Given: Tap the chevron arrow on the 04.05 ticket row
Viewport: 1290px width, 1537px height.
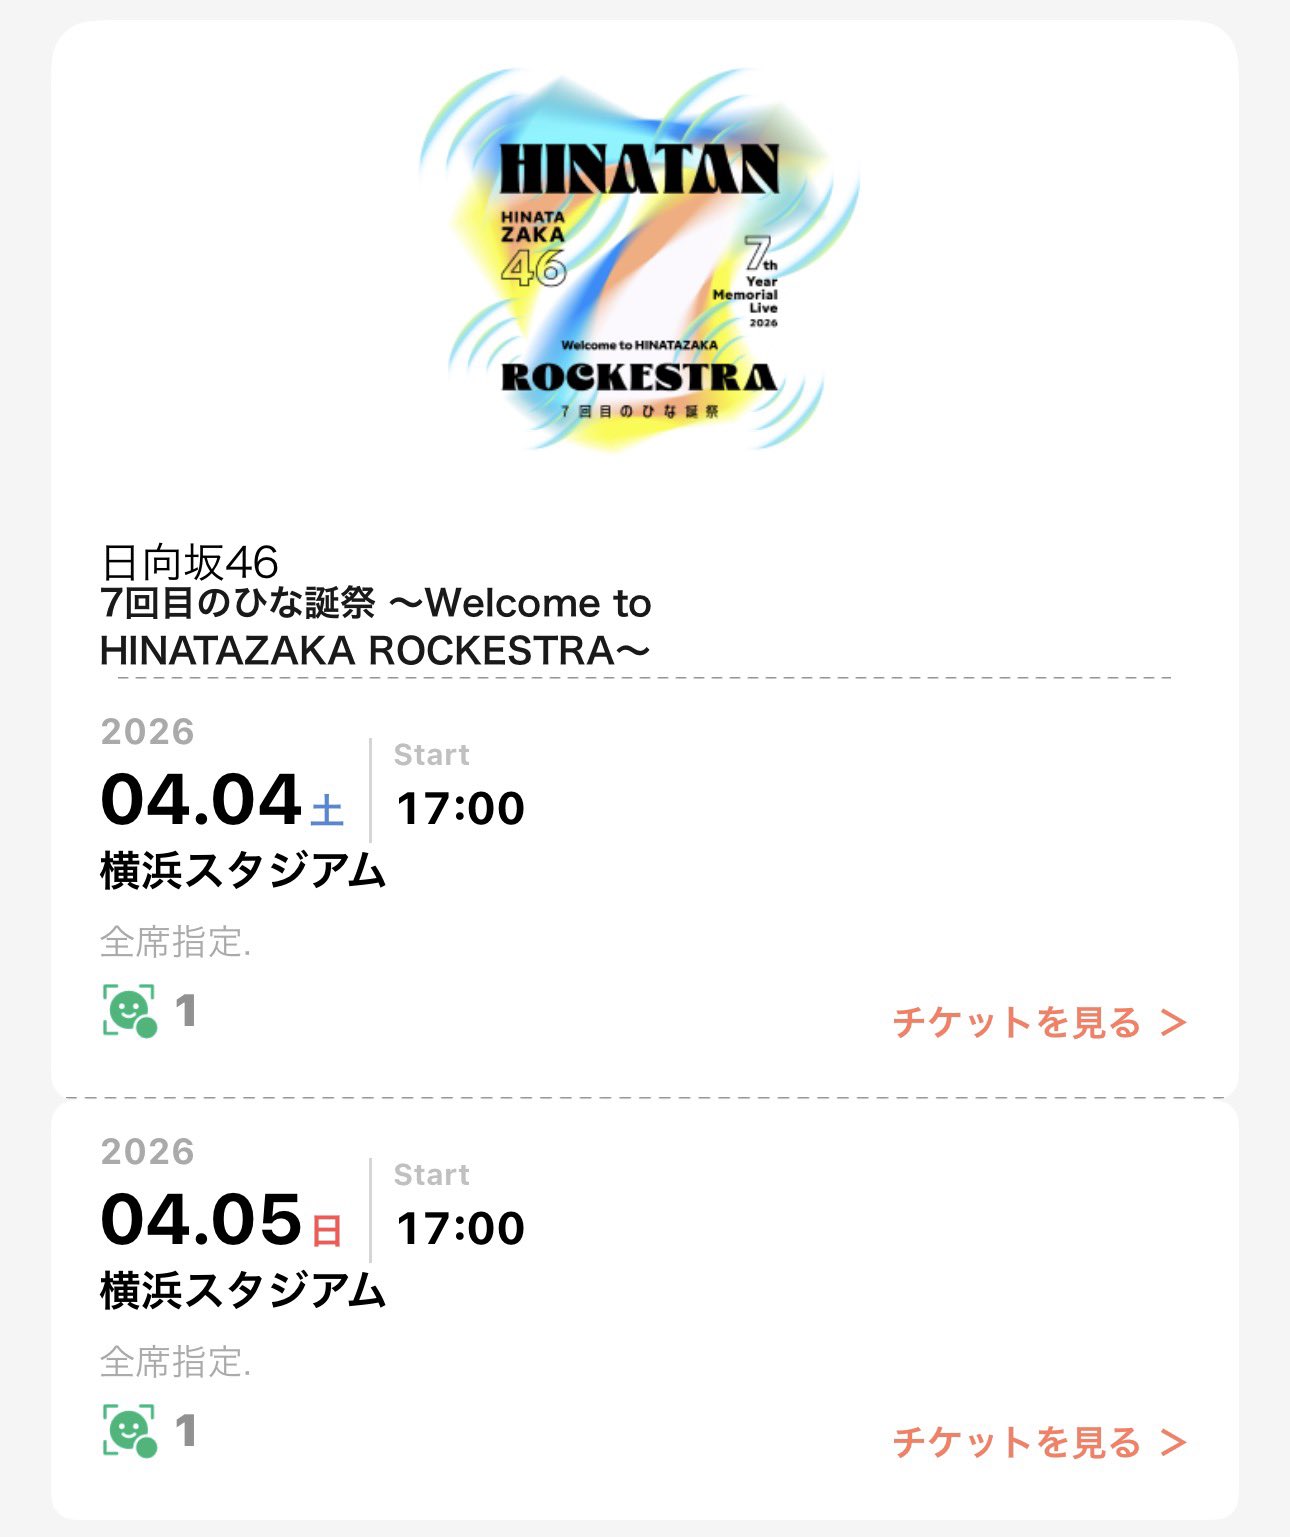Looking at the screenshot, I should coord(1174,1443).
